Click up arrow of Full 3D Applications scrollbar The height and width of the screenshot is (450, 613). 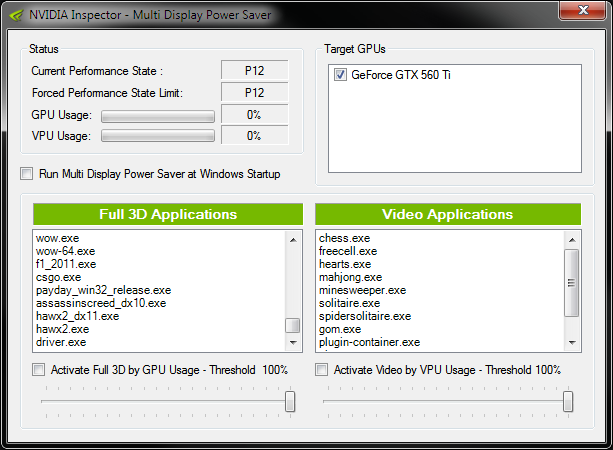(x=293, y=240)
